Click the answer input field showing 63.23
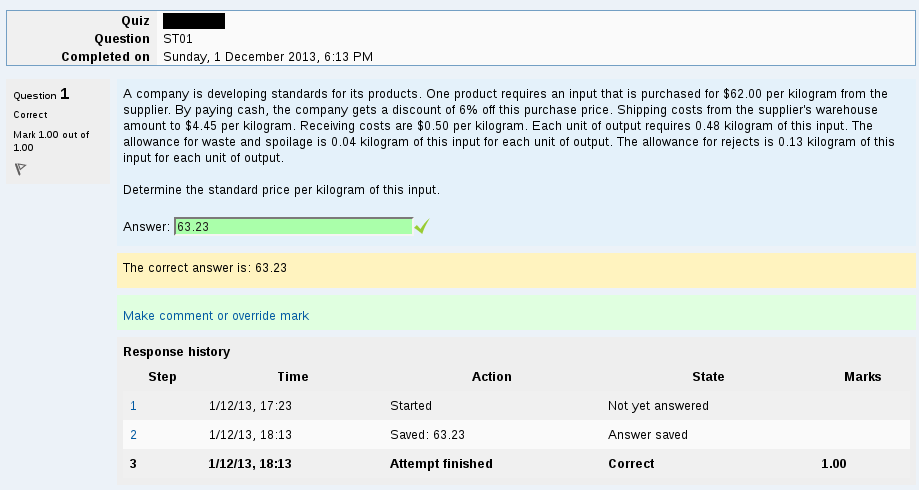The height and width of the screenshot is (490, 919). (x=294, y=226)
